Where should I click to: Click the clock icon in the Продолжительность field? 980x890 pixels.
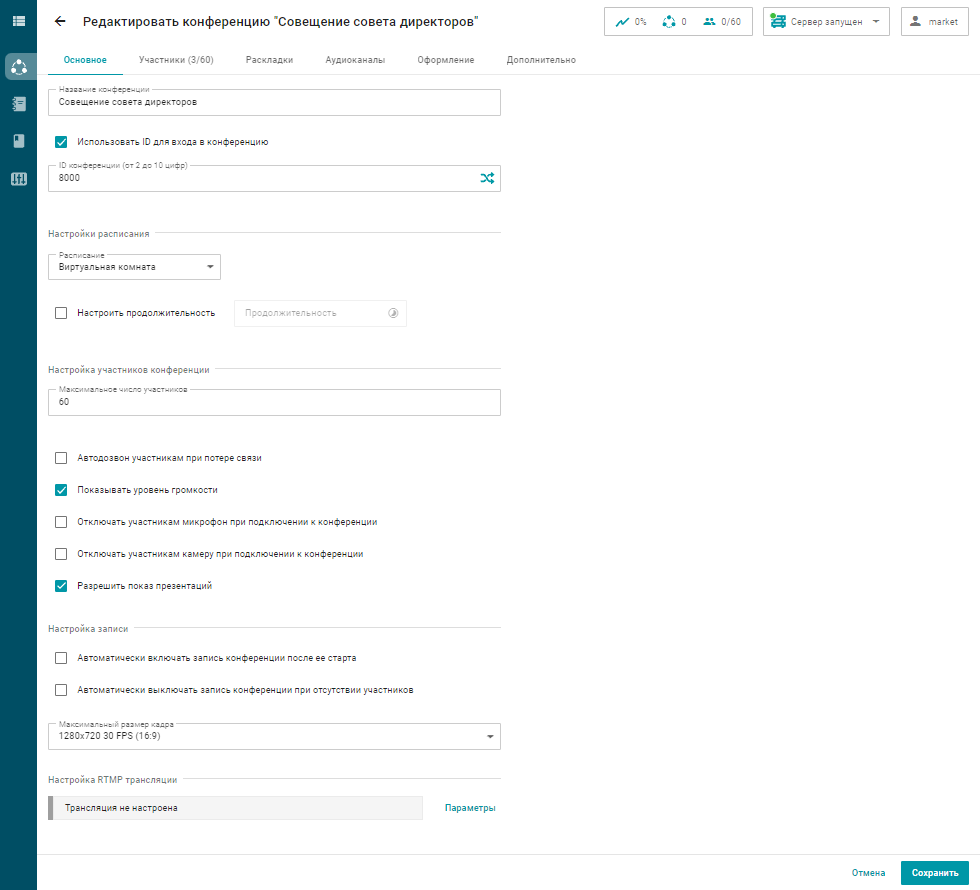(393, 313)
